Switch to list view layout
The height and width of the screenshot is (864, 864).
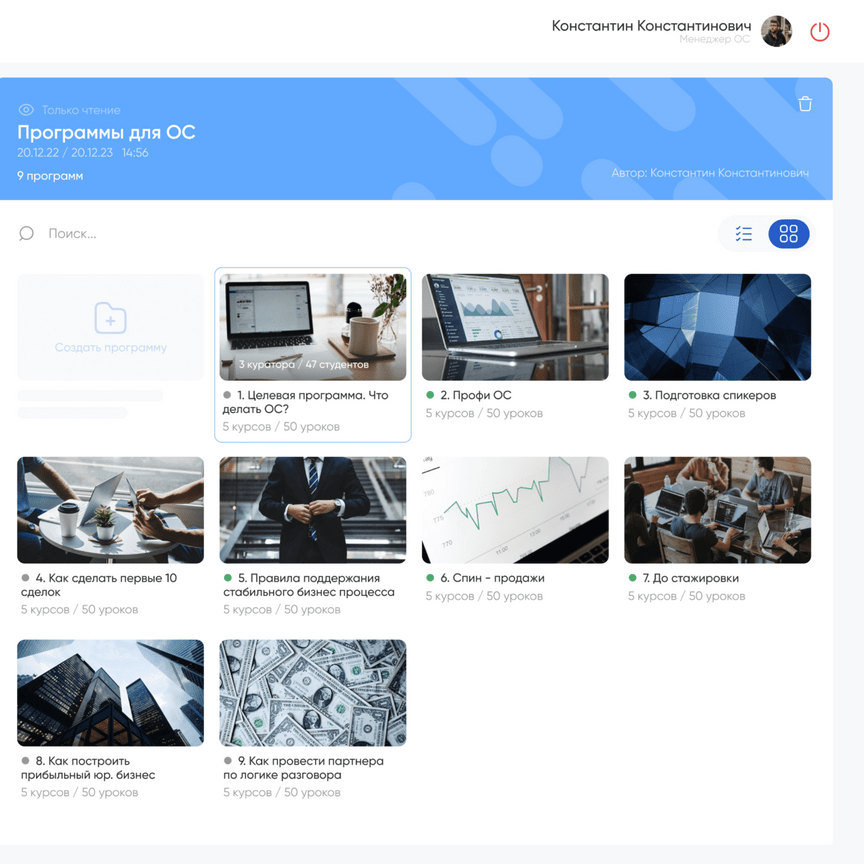tap(743, 234)
